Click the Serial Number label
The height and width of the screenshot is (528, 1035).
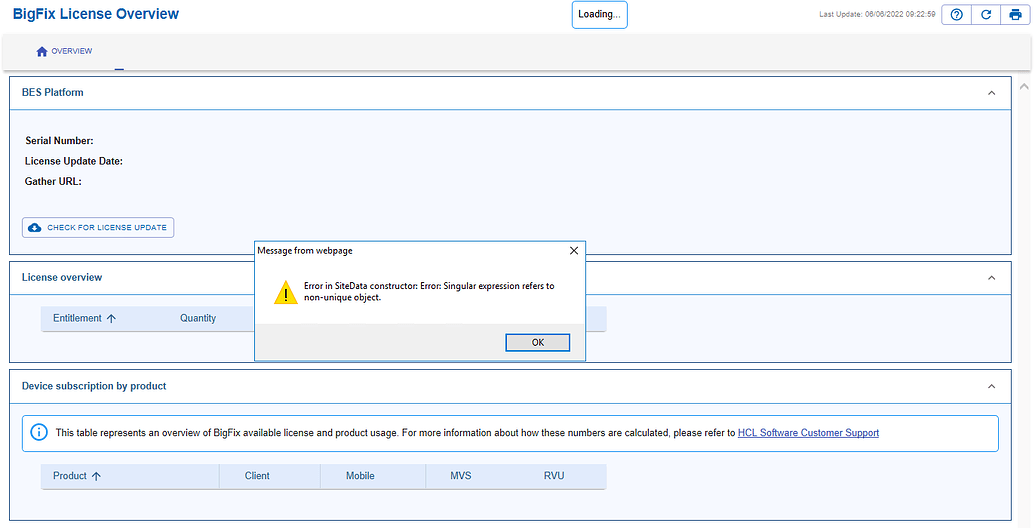(59, 141)
